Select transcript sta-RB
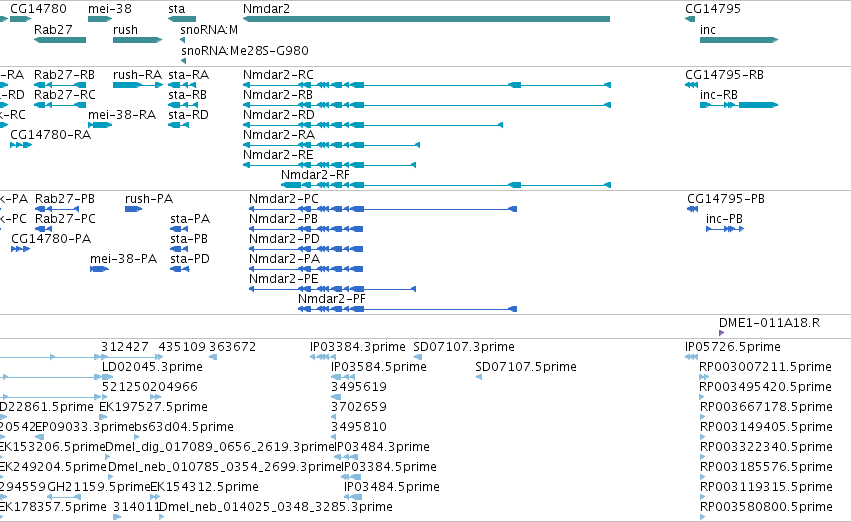Viewport: 851px width, 522px height. click(x=187, y=95)
